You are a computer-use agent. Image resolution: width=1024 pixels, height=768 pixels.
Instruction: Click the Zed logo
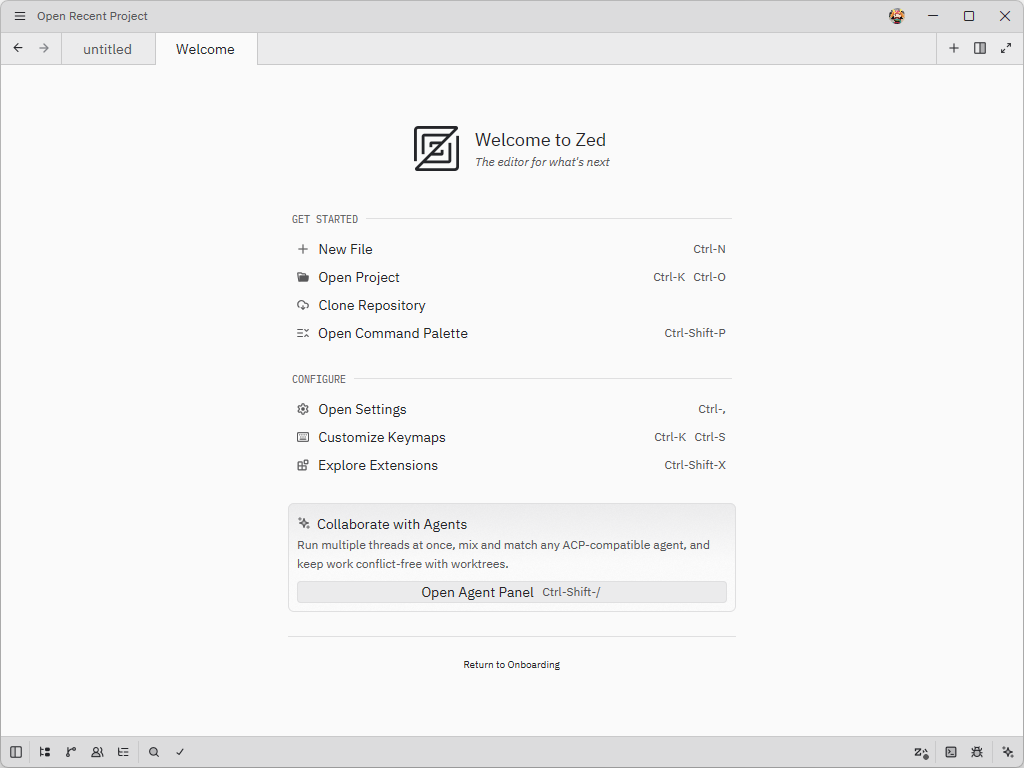436,149
